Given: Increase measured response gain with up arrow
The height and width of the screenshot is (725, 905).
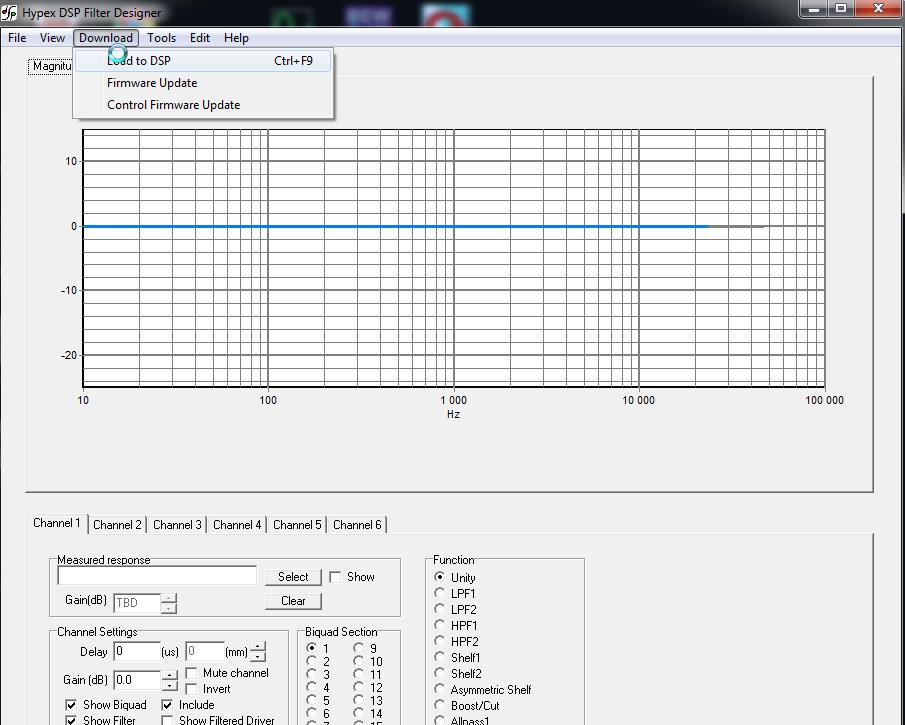Looking at the screenshot, I should coord(168,598).
